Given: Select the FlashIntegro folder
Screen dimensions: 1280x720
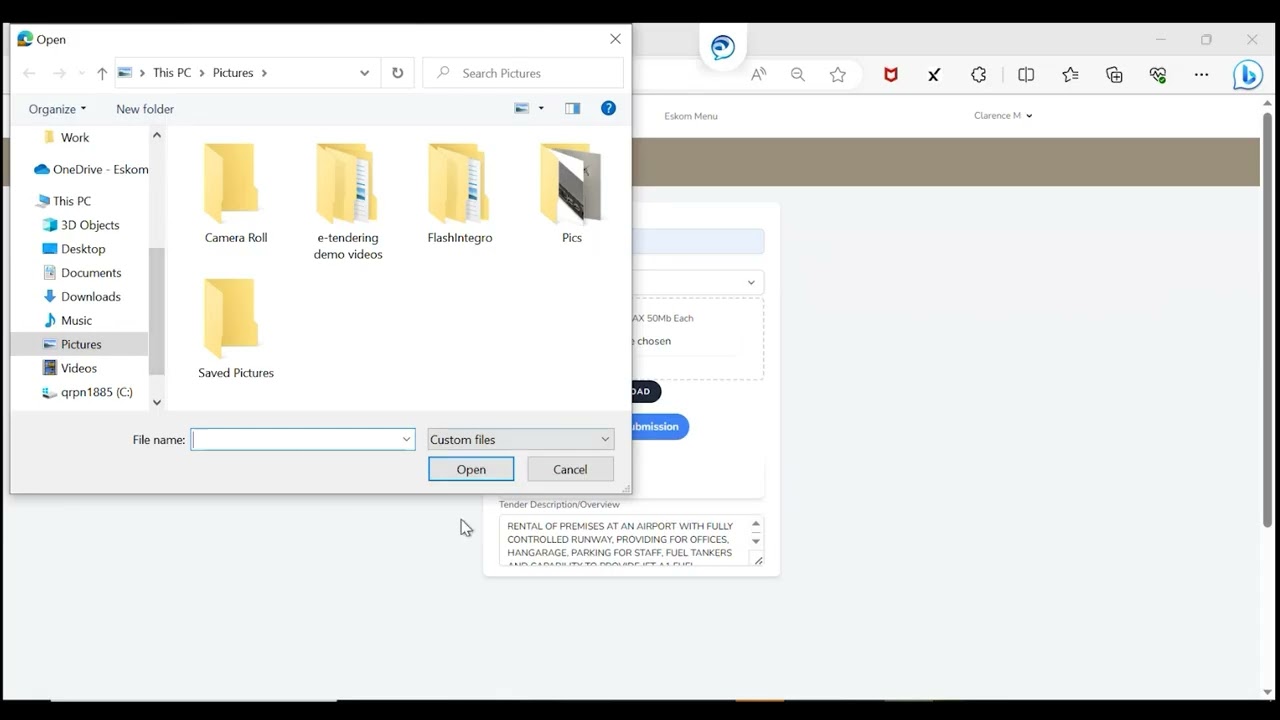Looking at the screenshot, I should click(x=460, y=193).
